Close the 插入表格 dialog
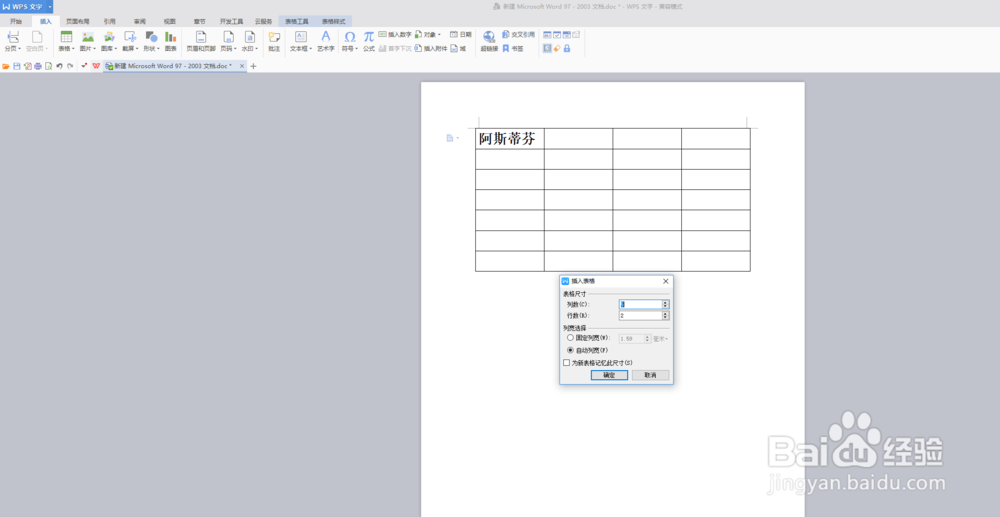 (666, 281)
